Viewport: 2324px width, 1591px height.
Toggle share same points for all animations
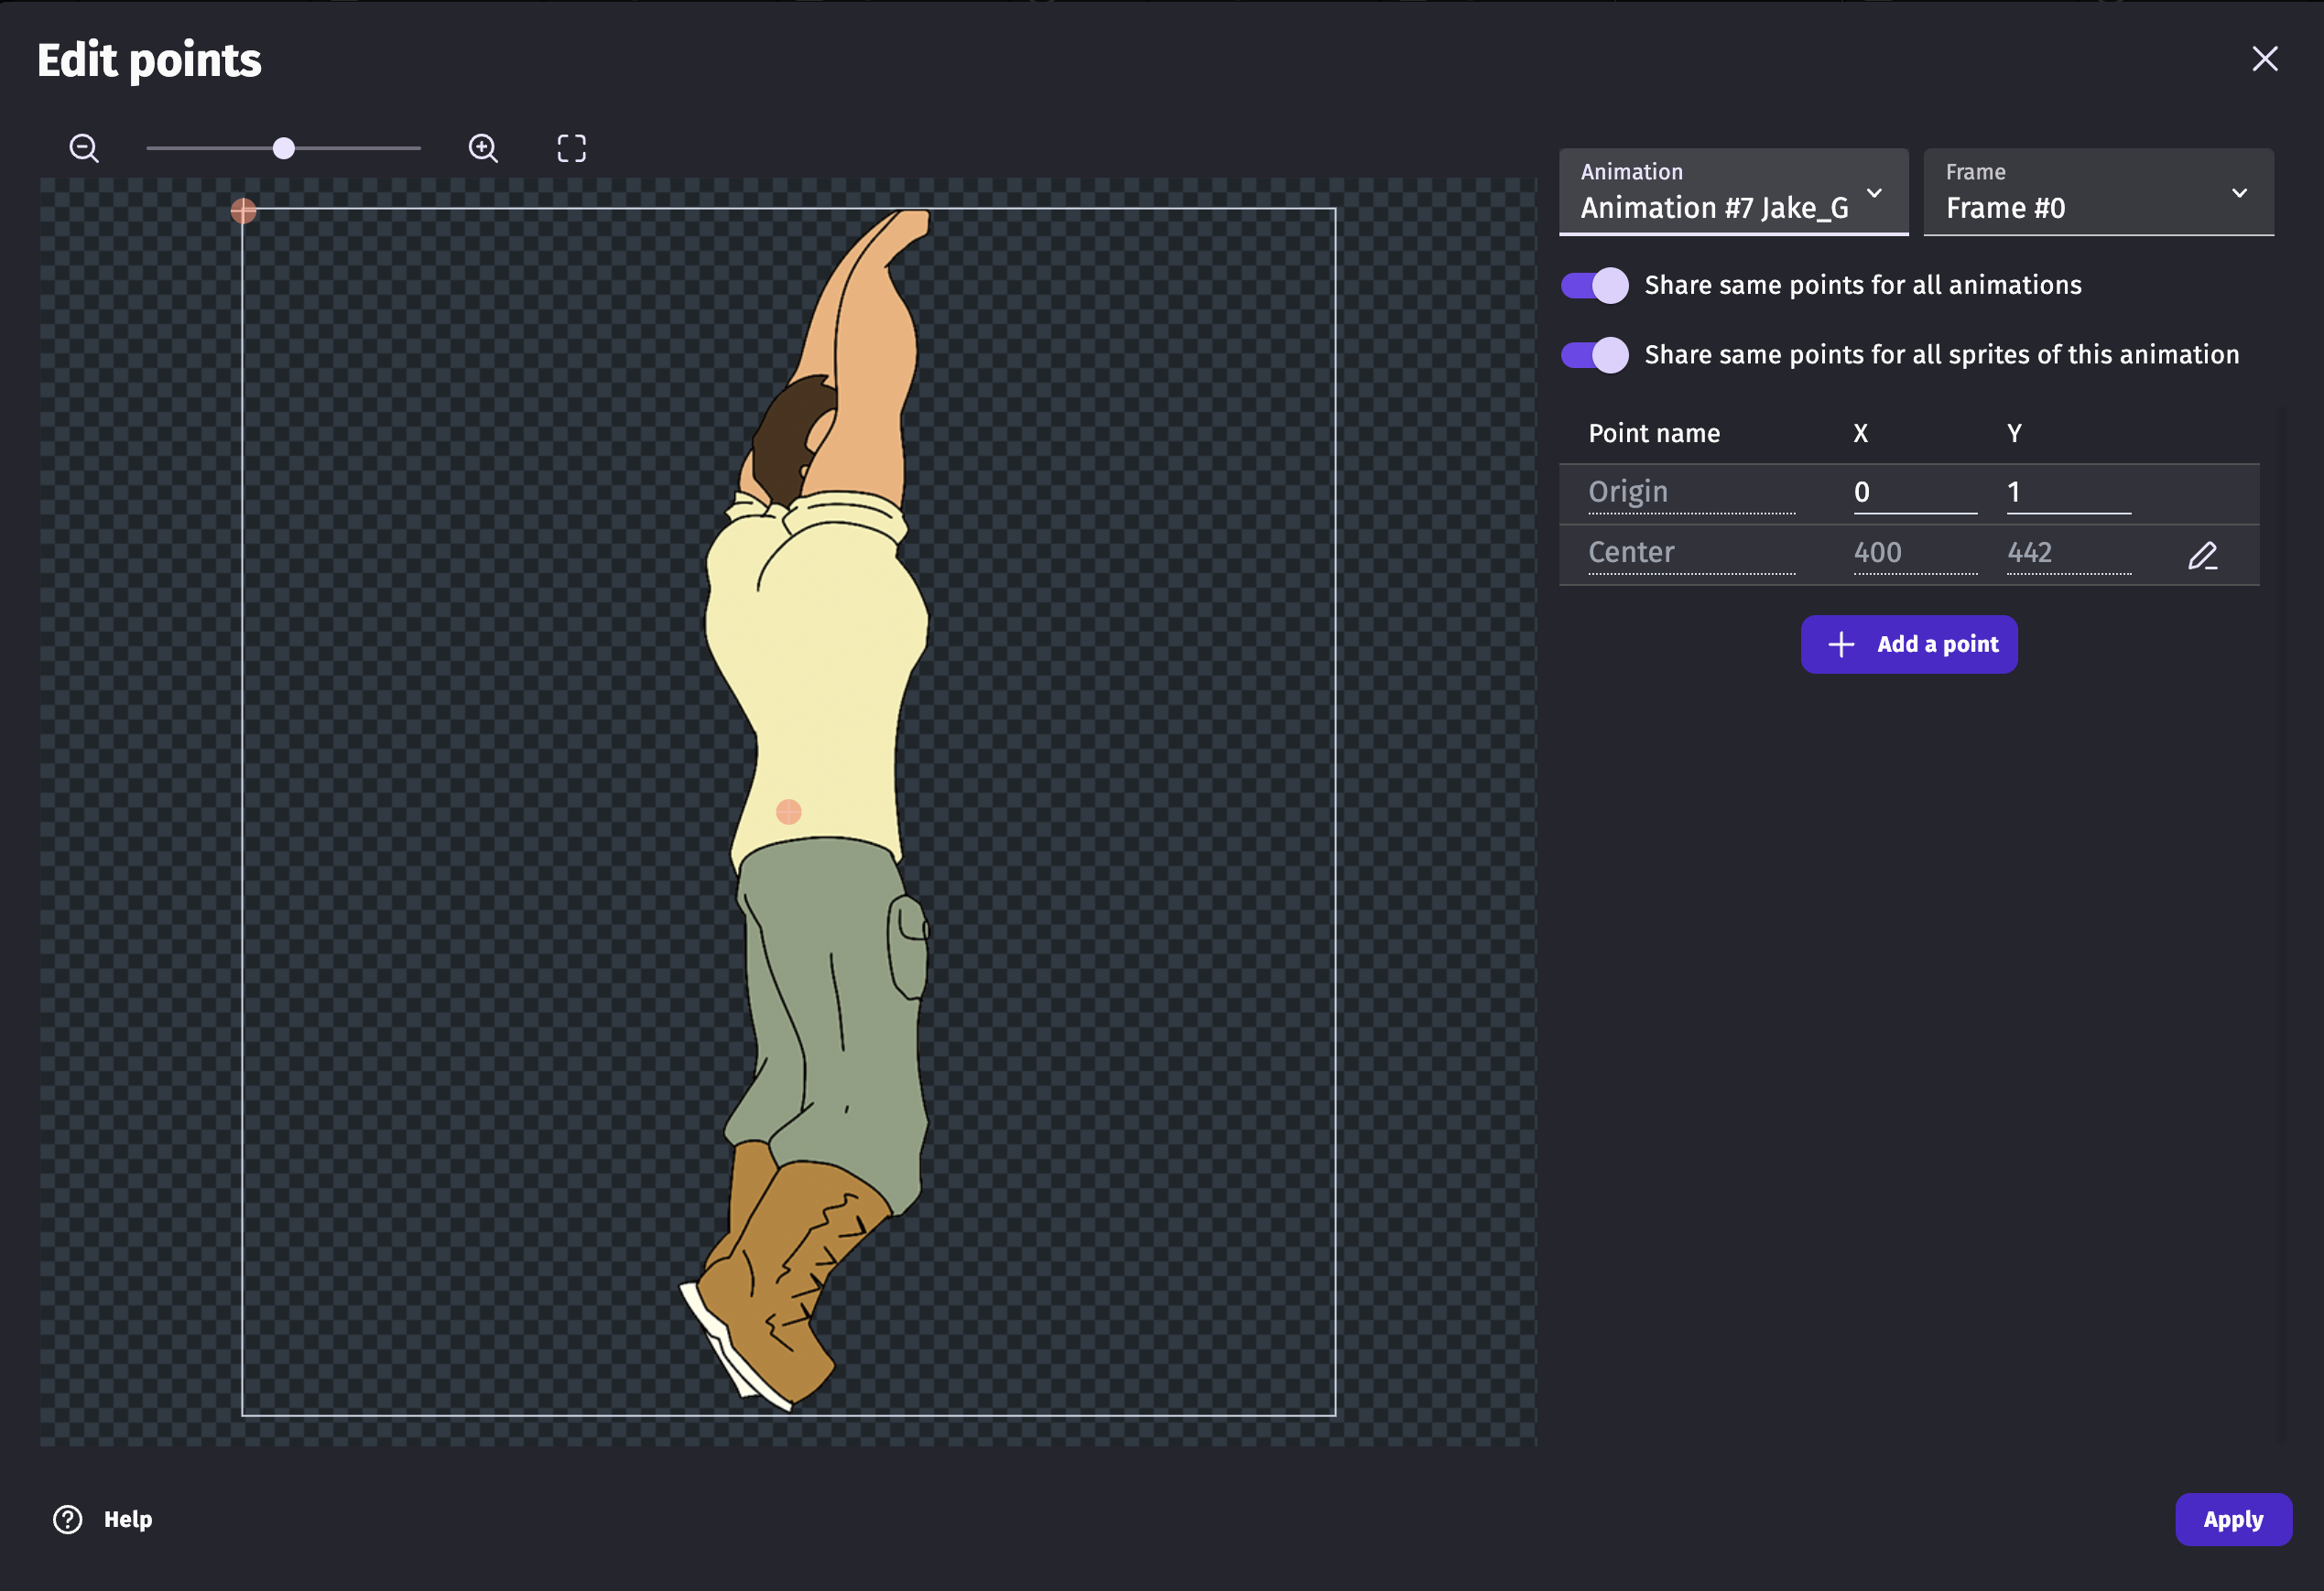tap(1594, 286)
